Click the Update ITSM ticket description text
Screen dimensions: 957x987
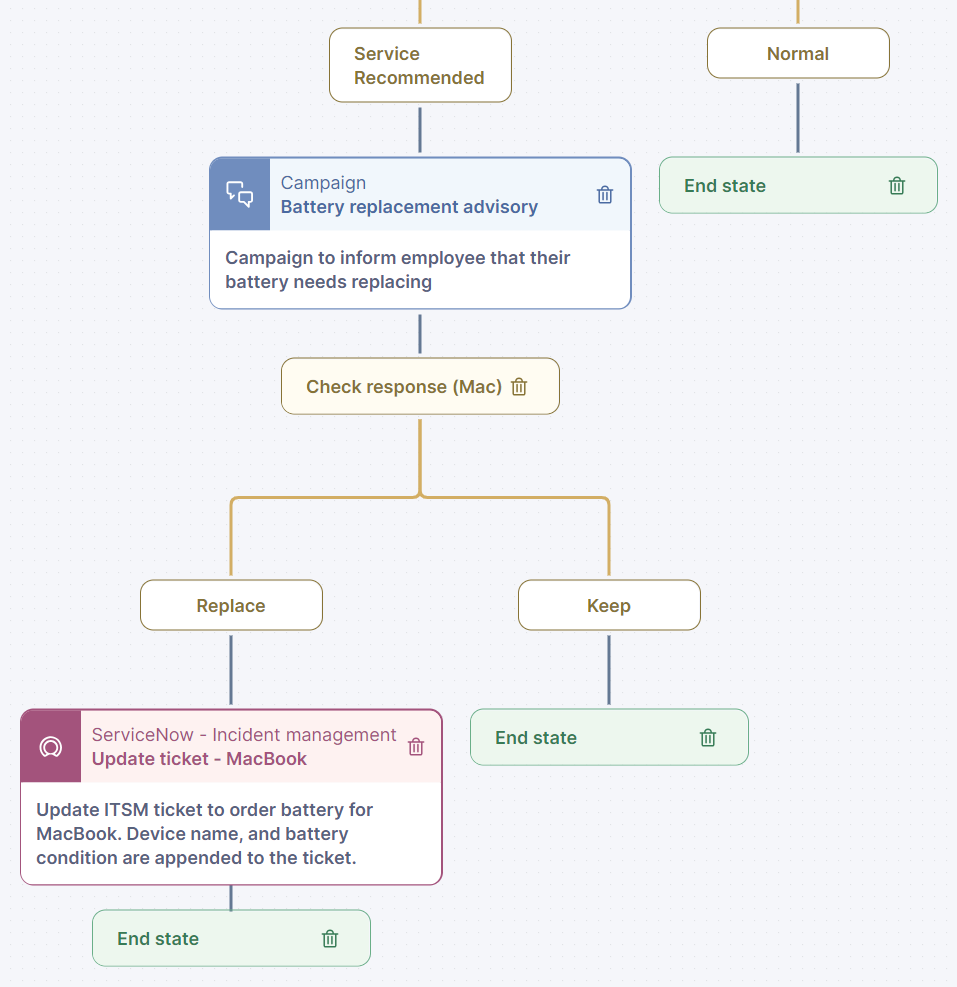(205, 833)
